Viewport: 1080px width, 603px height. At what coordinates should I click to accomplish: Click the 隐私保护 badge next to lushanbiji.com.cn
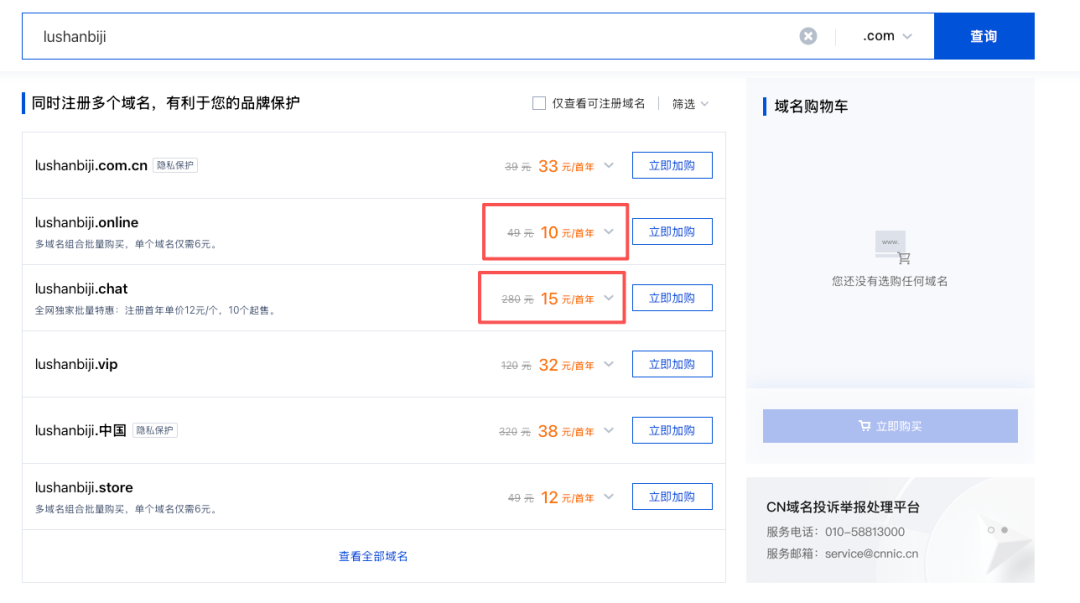point(175,165)
